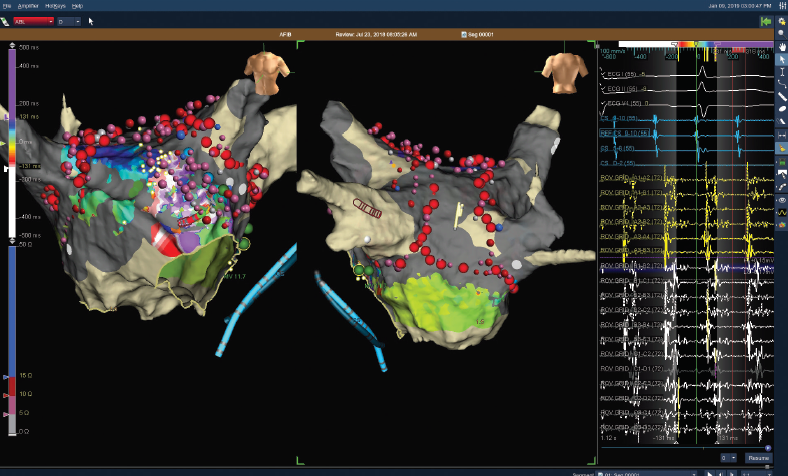
Task: Click the Review Jul 23, 2018 timestamp
Action: pyautogui.click(x=376, y=35)
